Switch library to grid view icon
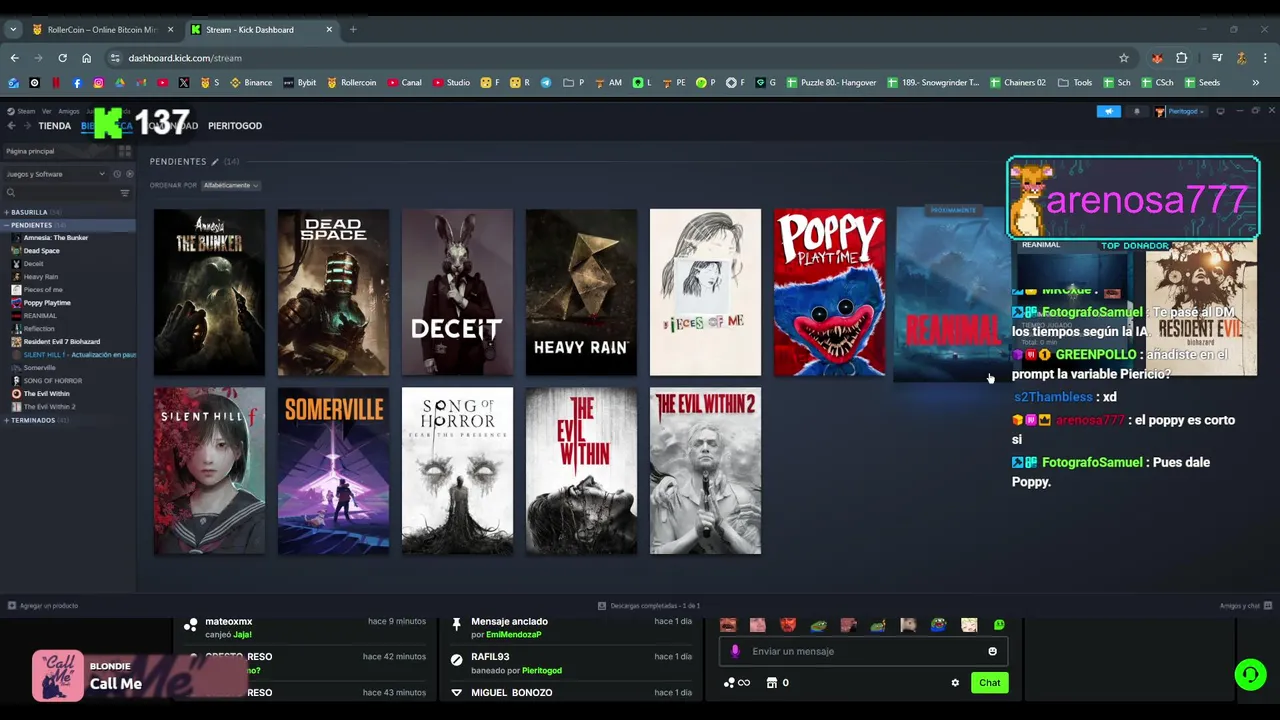Image resolution: width=1280 pixels, height=720 pixels. click(125, 151)
